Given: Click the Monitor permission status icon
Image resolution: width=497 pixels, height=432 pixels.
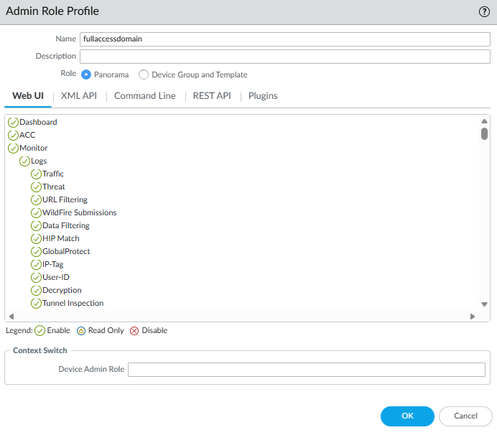Looking at the screenshot, I should pos(13,148).
